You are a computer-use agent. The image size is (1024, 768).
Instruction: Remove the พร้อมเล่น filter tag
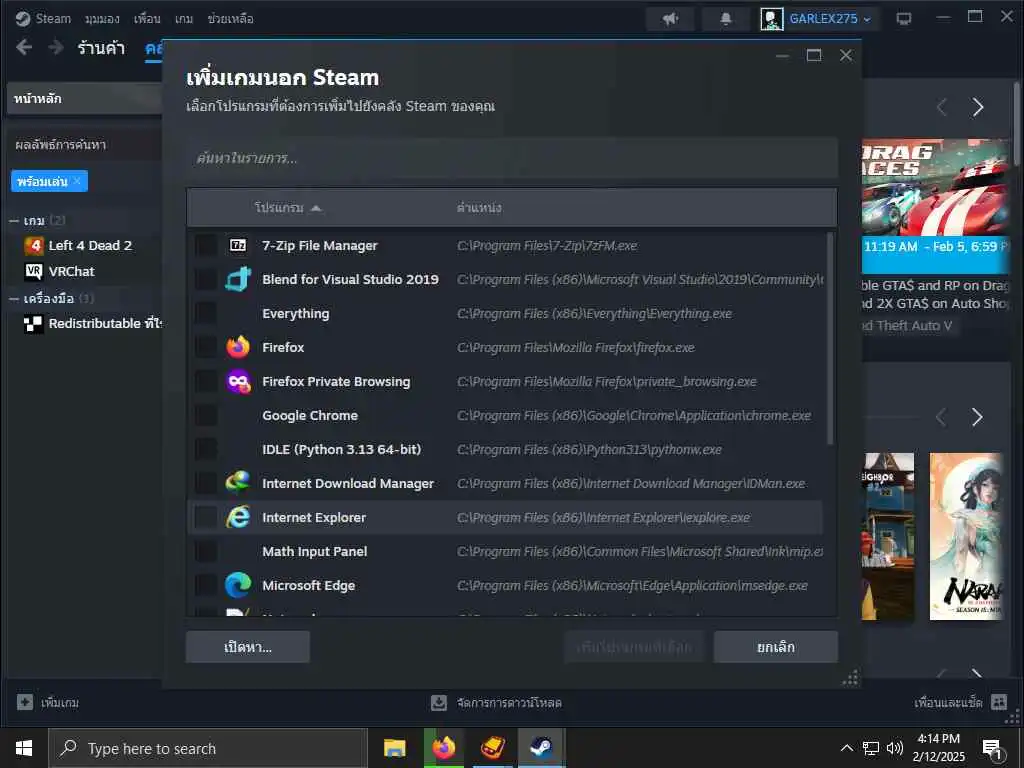click(x=77, y=181)
